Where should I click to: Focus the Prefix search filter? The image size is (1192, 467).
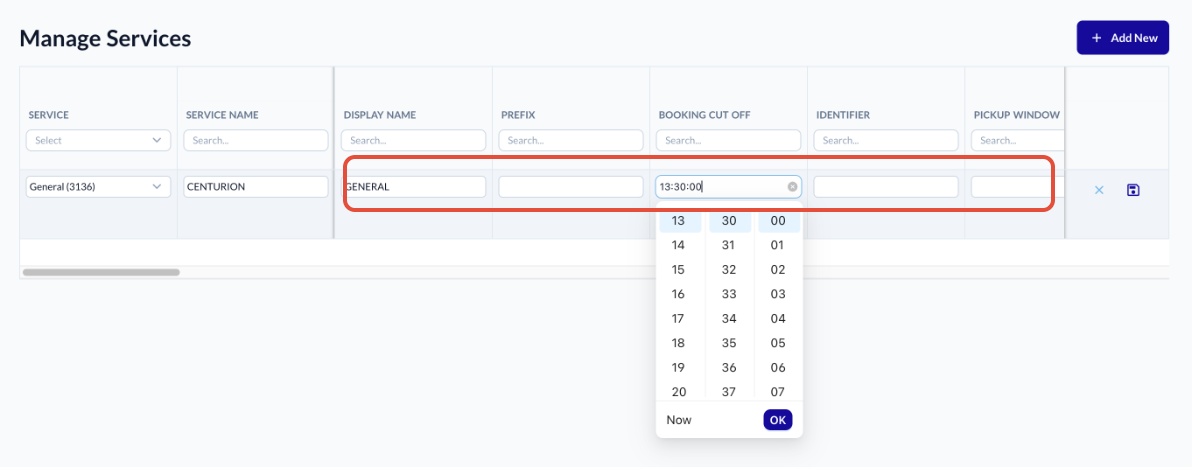point(571,140)
